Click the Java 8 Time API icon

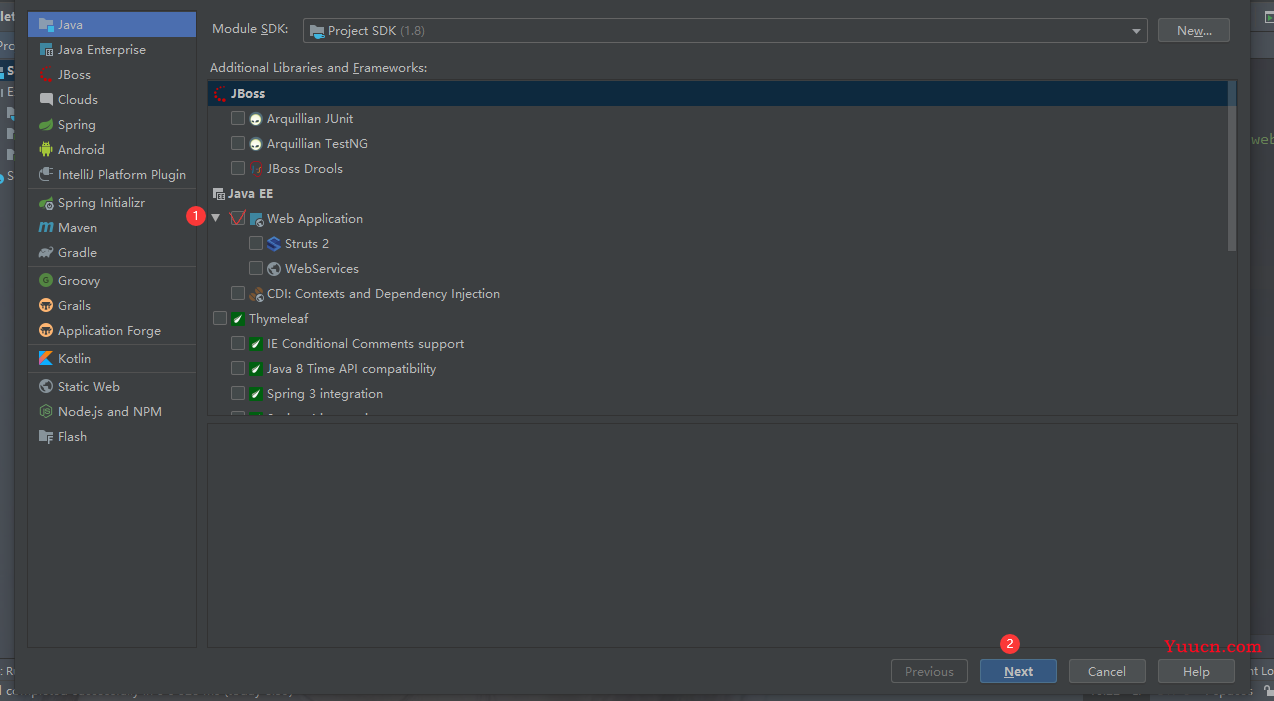[x=256, y=368]
